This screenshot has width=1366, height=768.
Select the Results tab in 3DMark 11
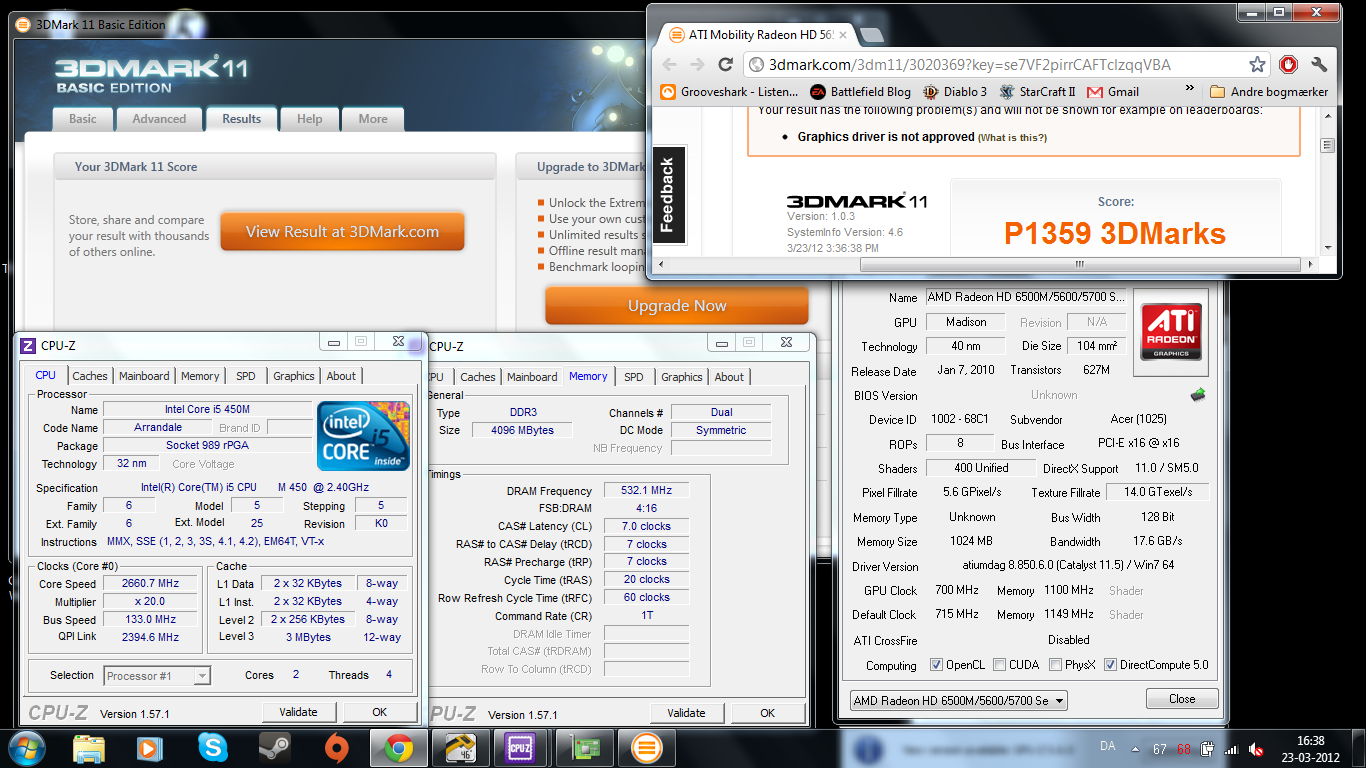tap(242, 118)
